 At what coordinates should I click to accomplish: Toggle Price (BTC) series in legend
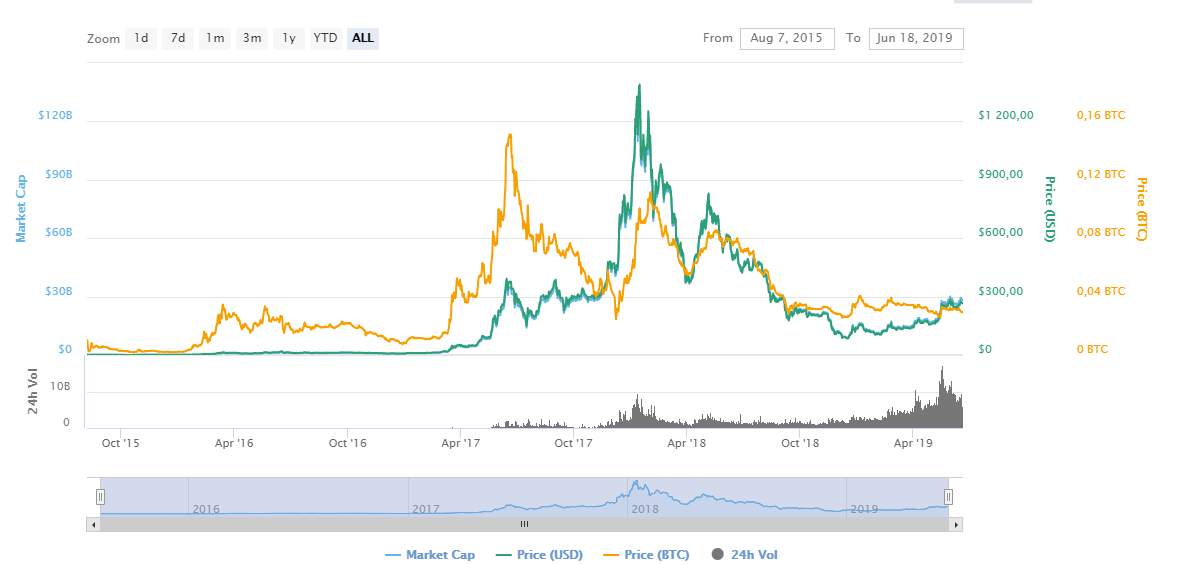point(646,555)
